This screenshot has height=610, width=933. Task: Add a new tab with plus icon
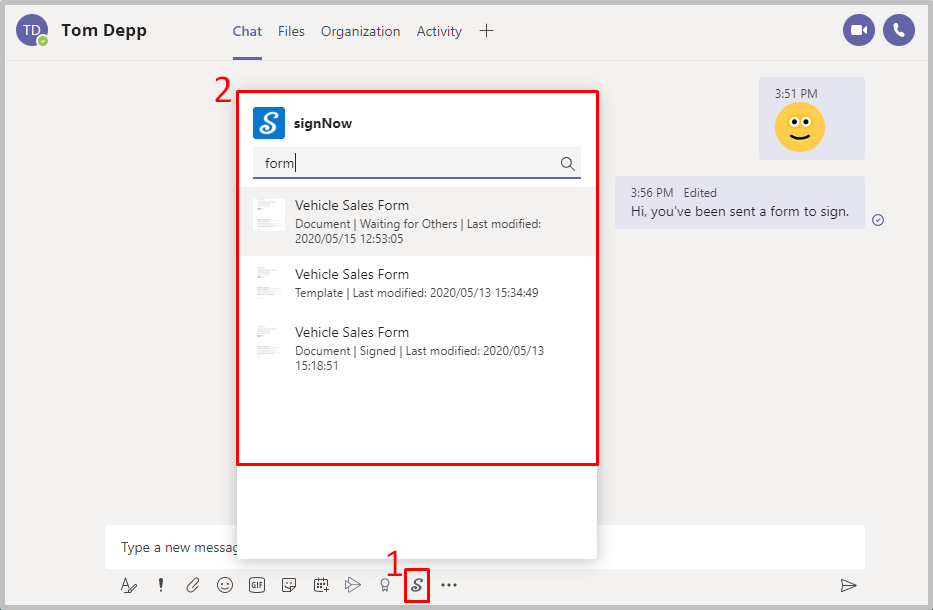[x=487, y=31]
